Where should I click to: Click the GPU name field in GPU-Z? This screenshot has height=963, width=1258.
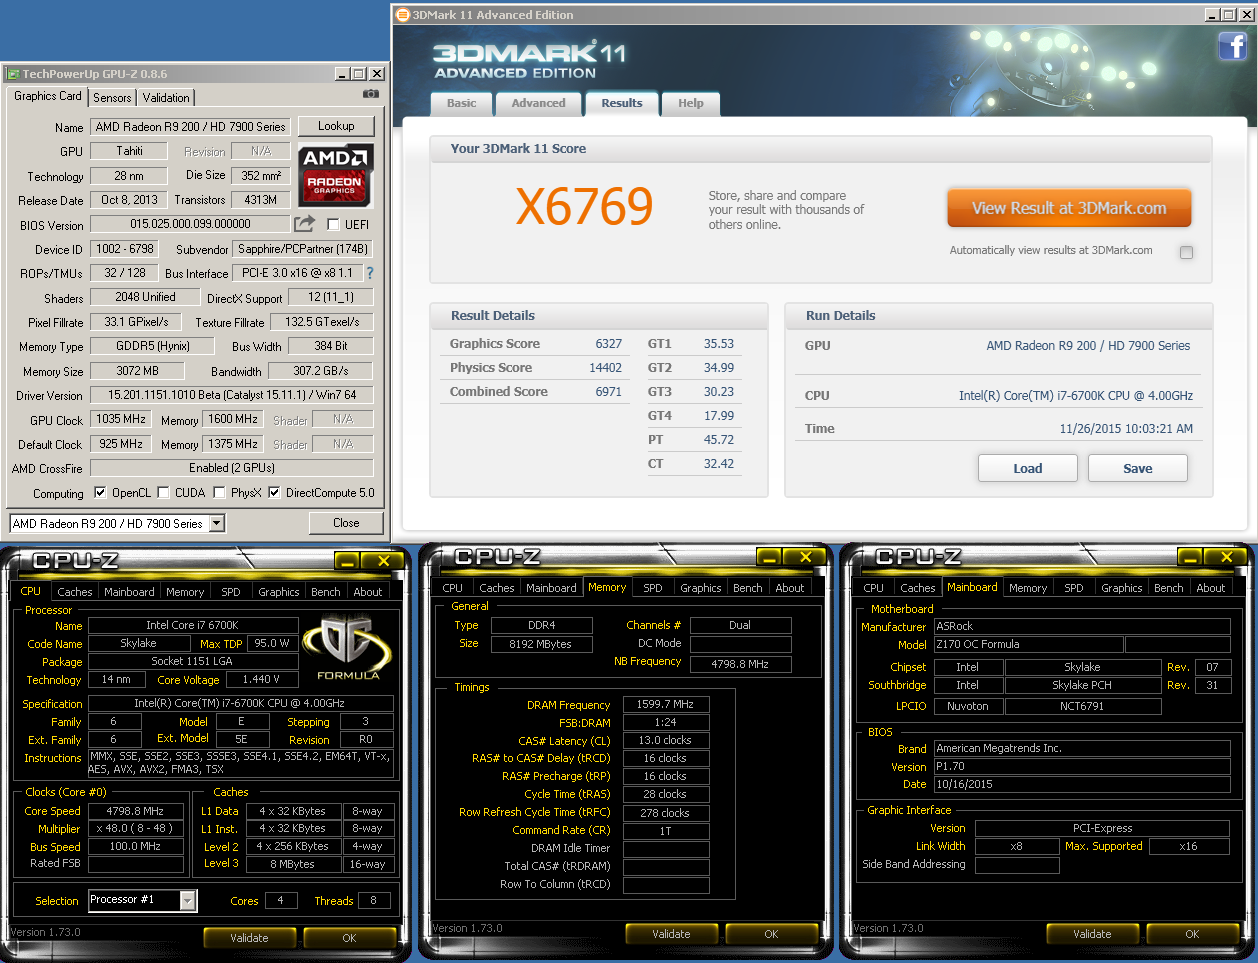pos(191,126)
